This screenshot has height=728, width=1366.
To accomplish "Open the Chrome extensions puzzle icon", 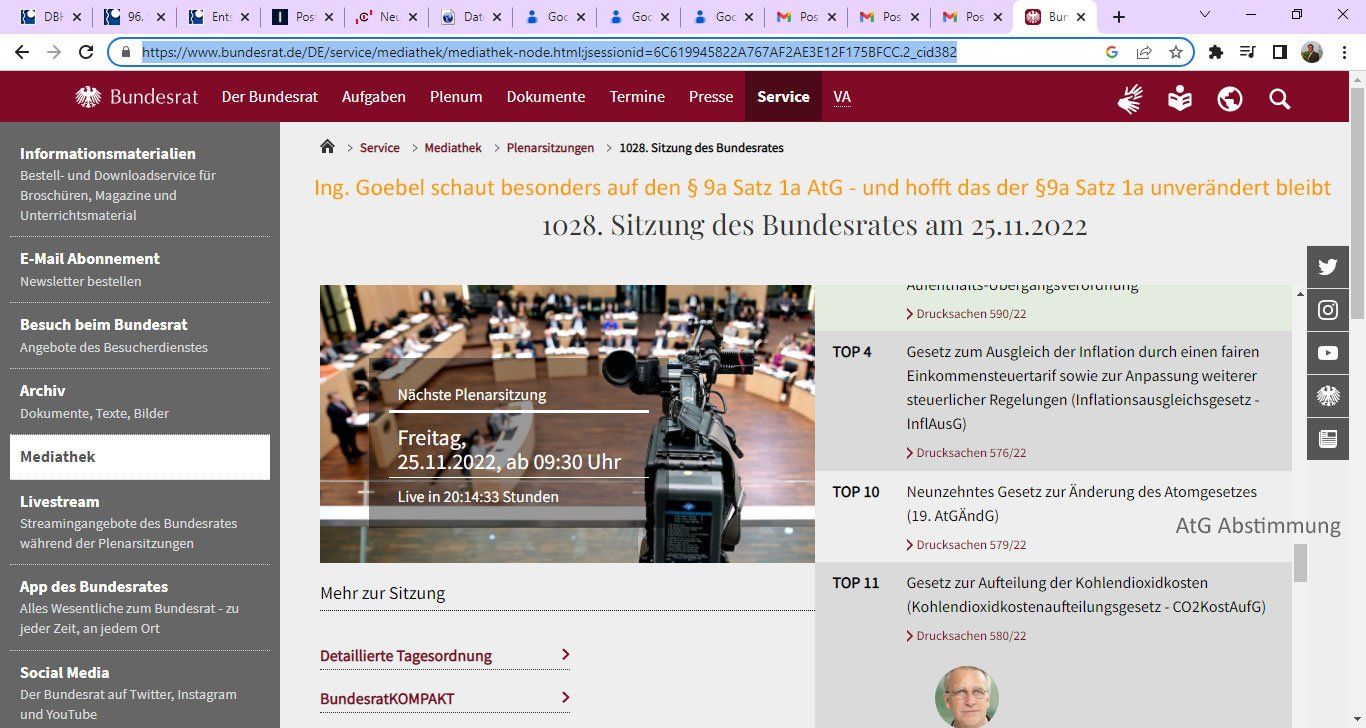I will click(1216, 52).
